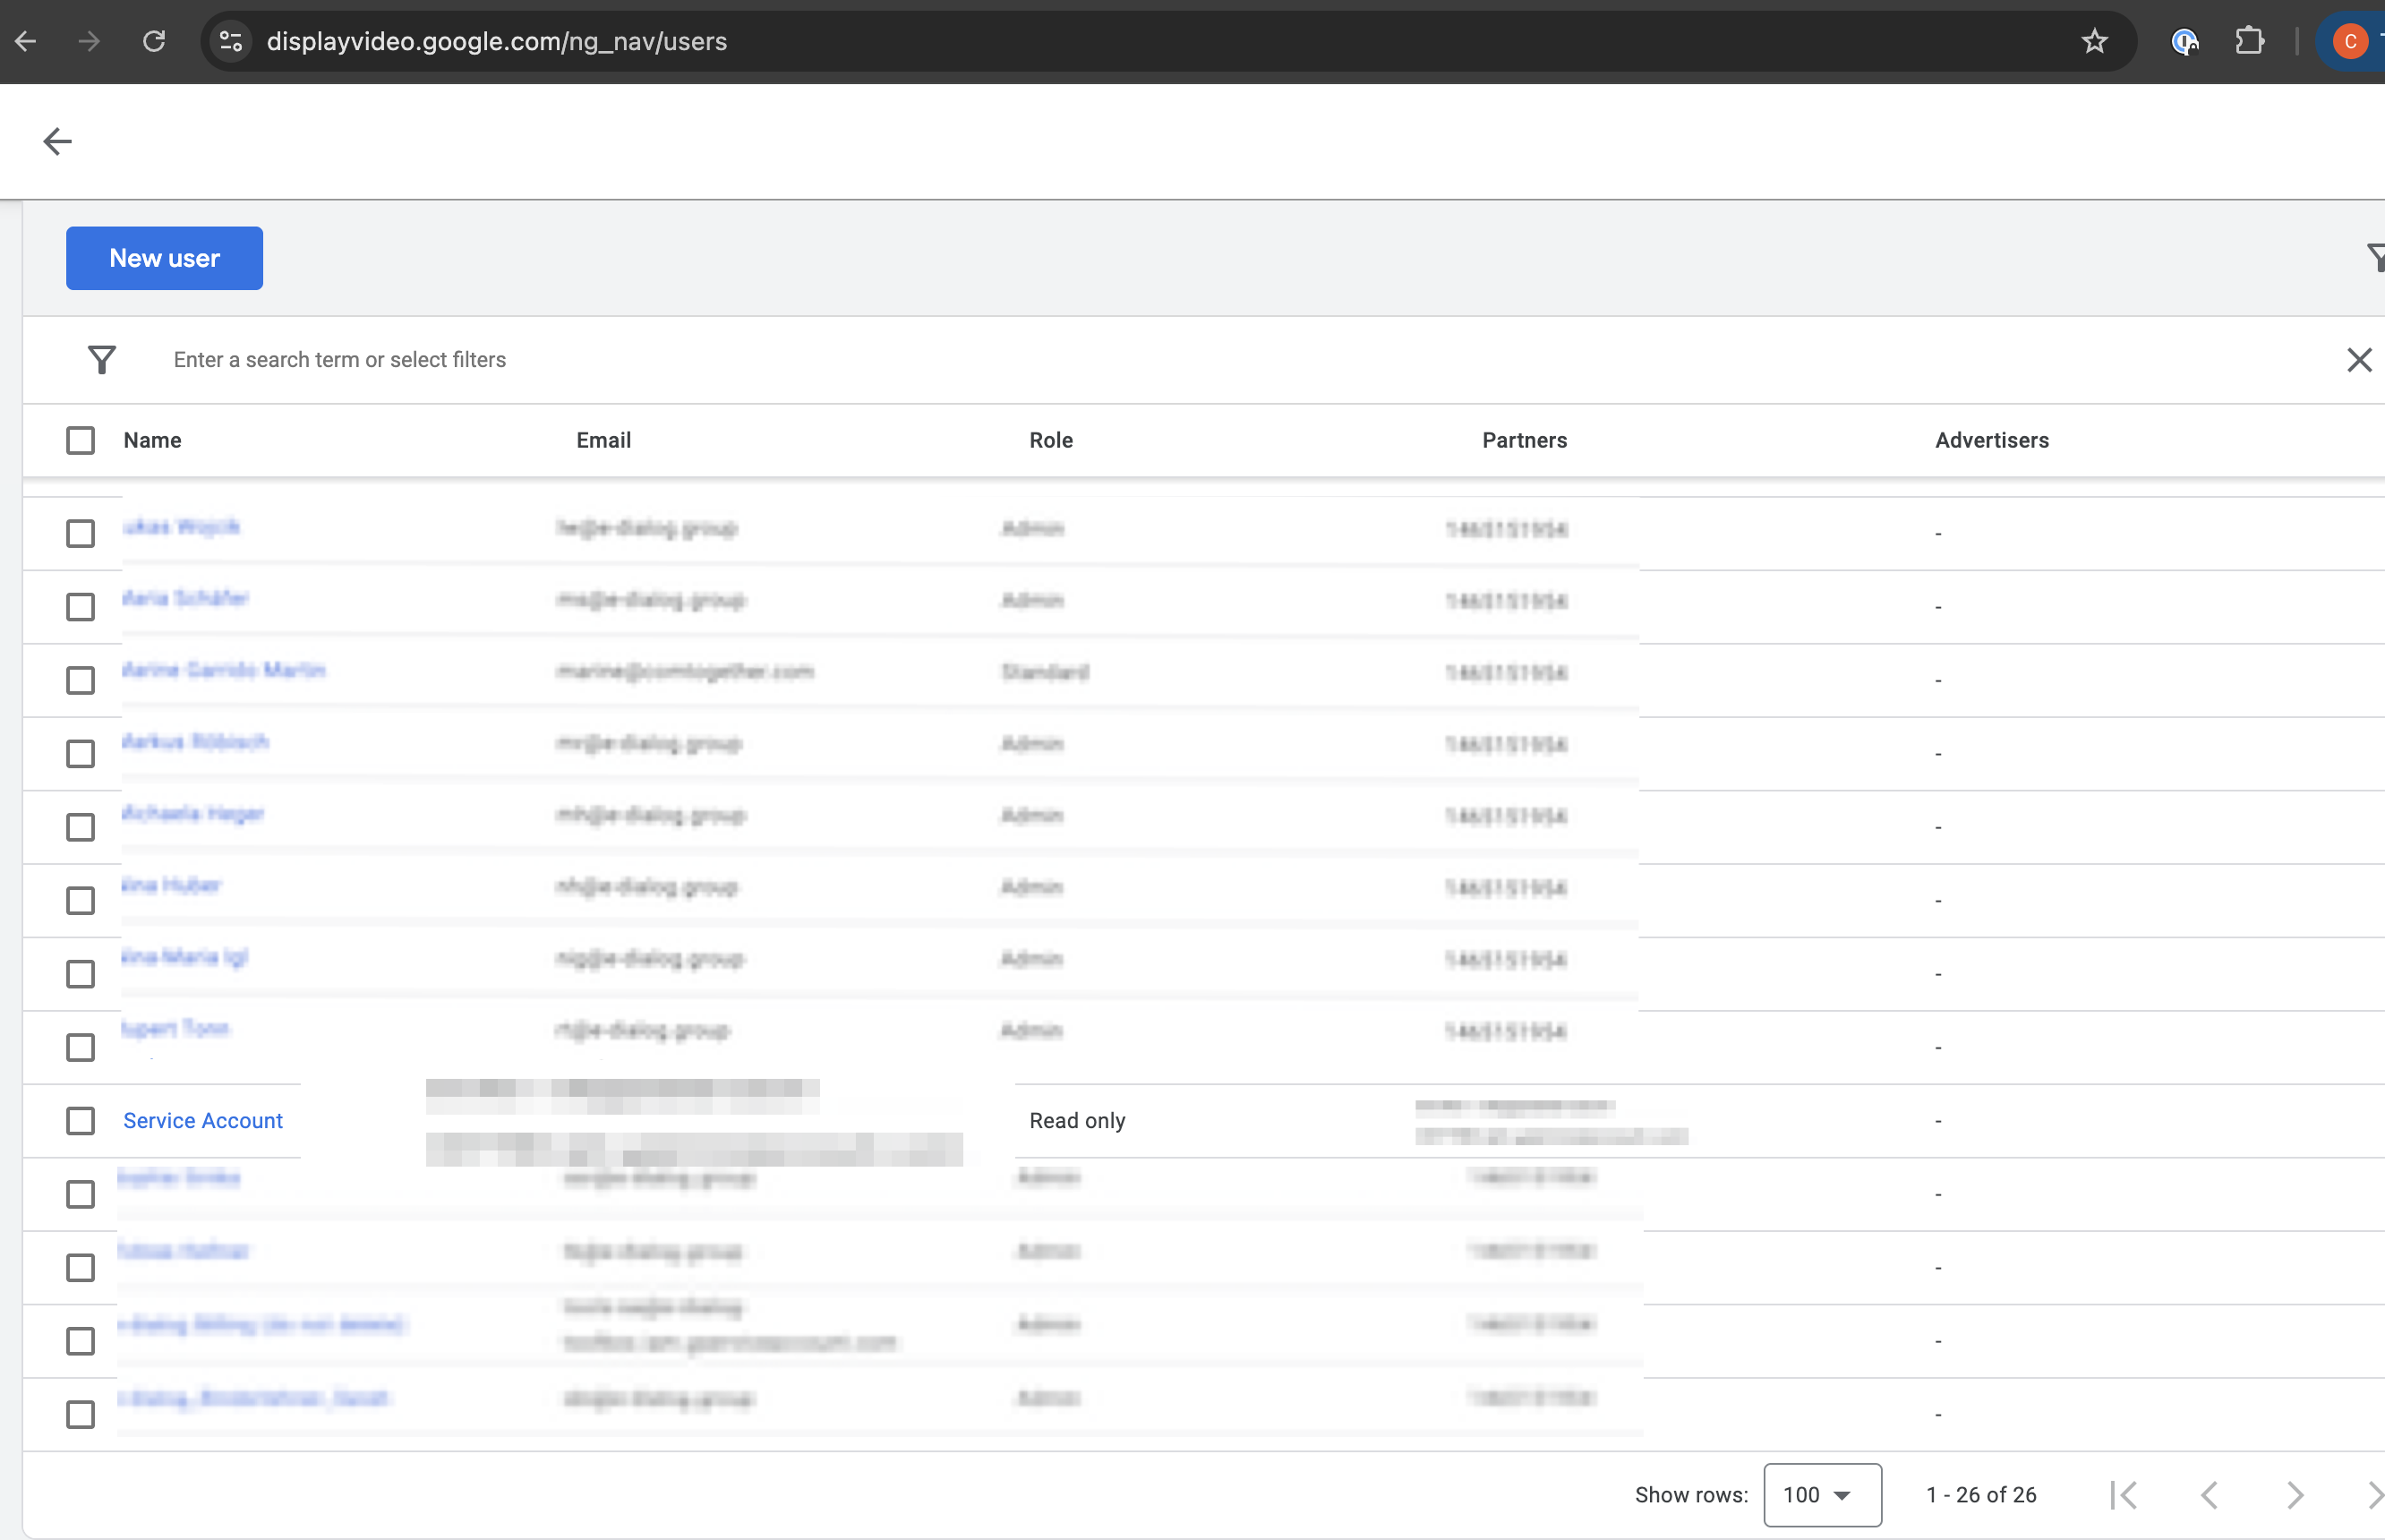The image size is (2385, 1540).
Task: Clear the search filters with the X icon
Action: click(x=2359, y=360)
